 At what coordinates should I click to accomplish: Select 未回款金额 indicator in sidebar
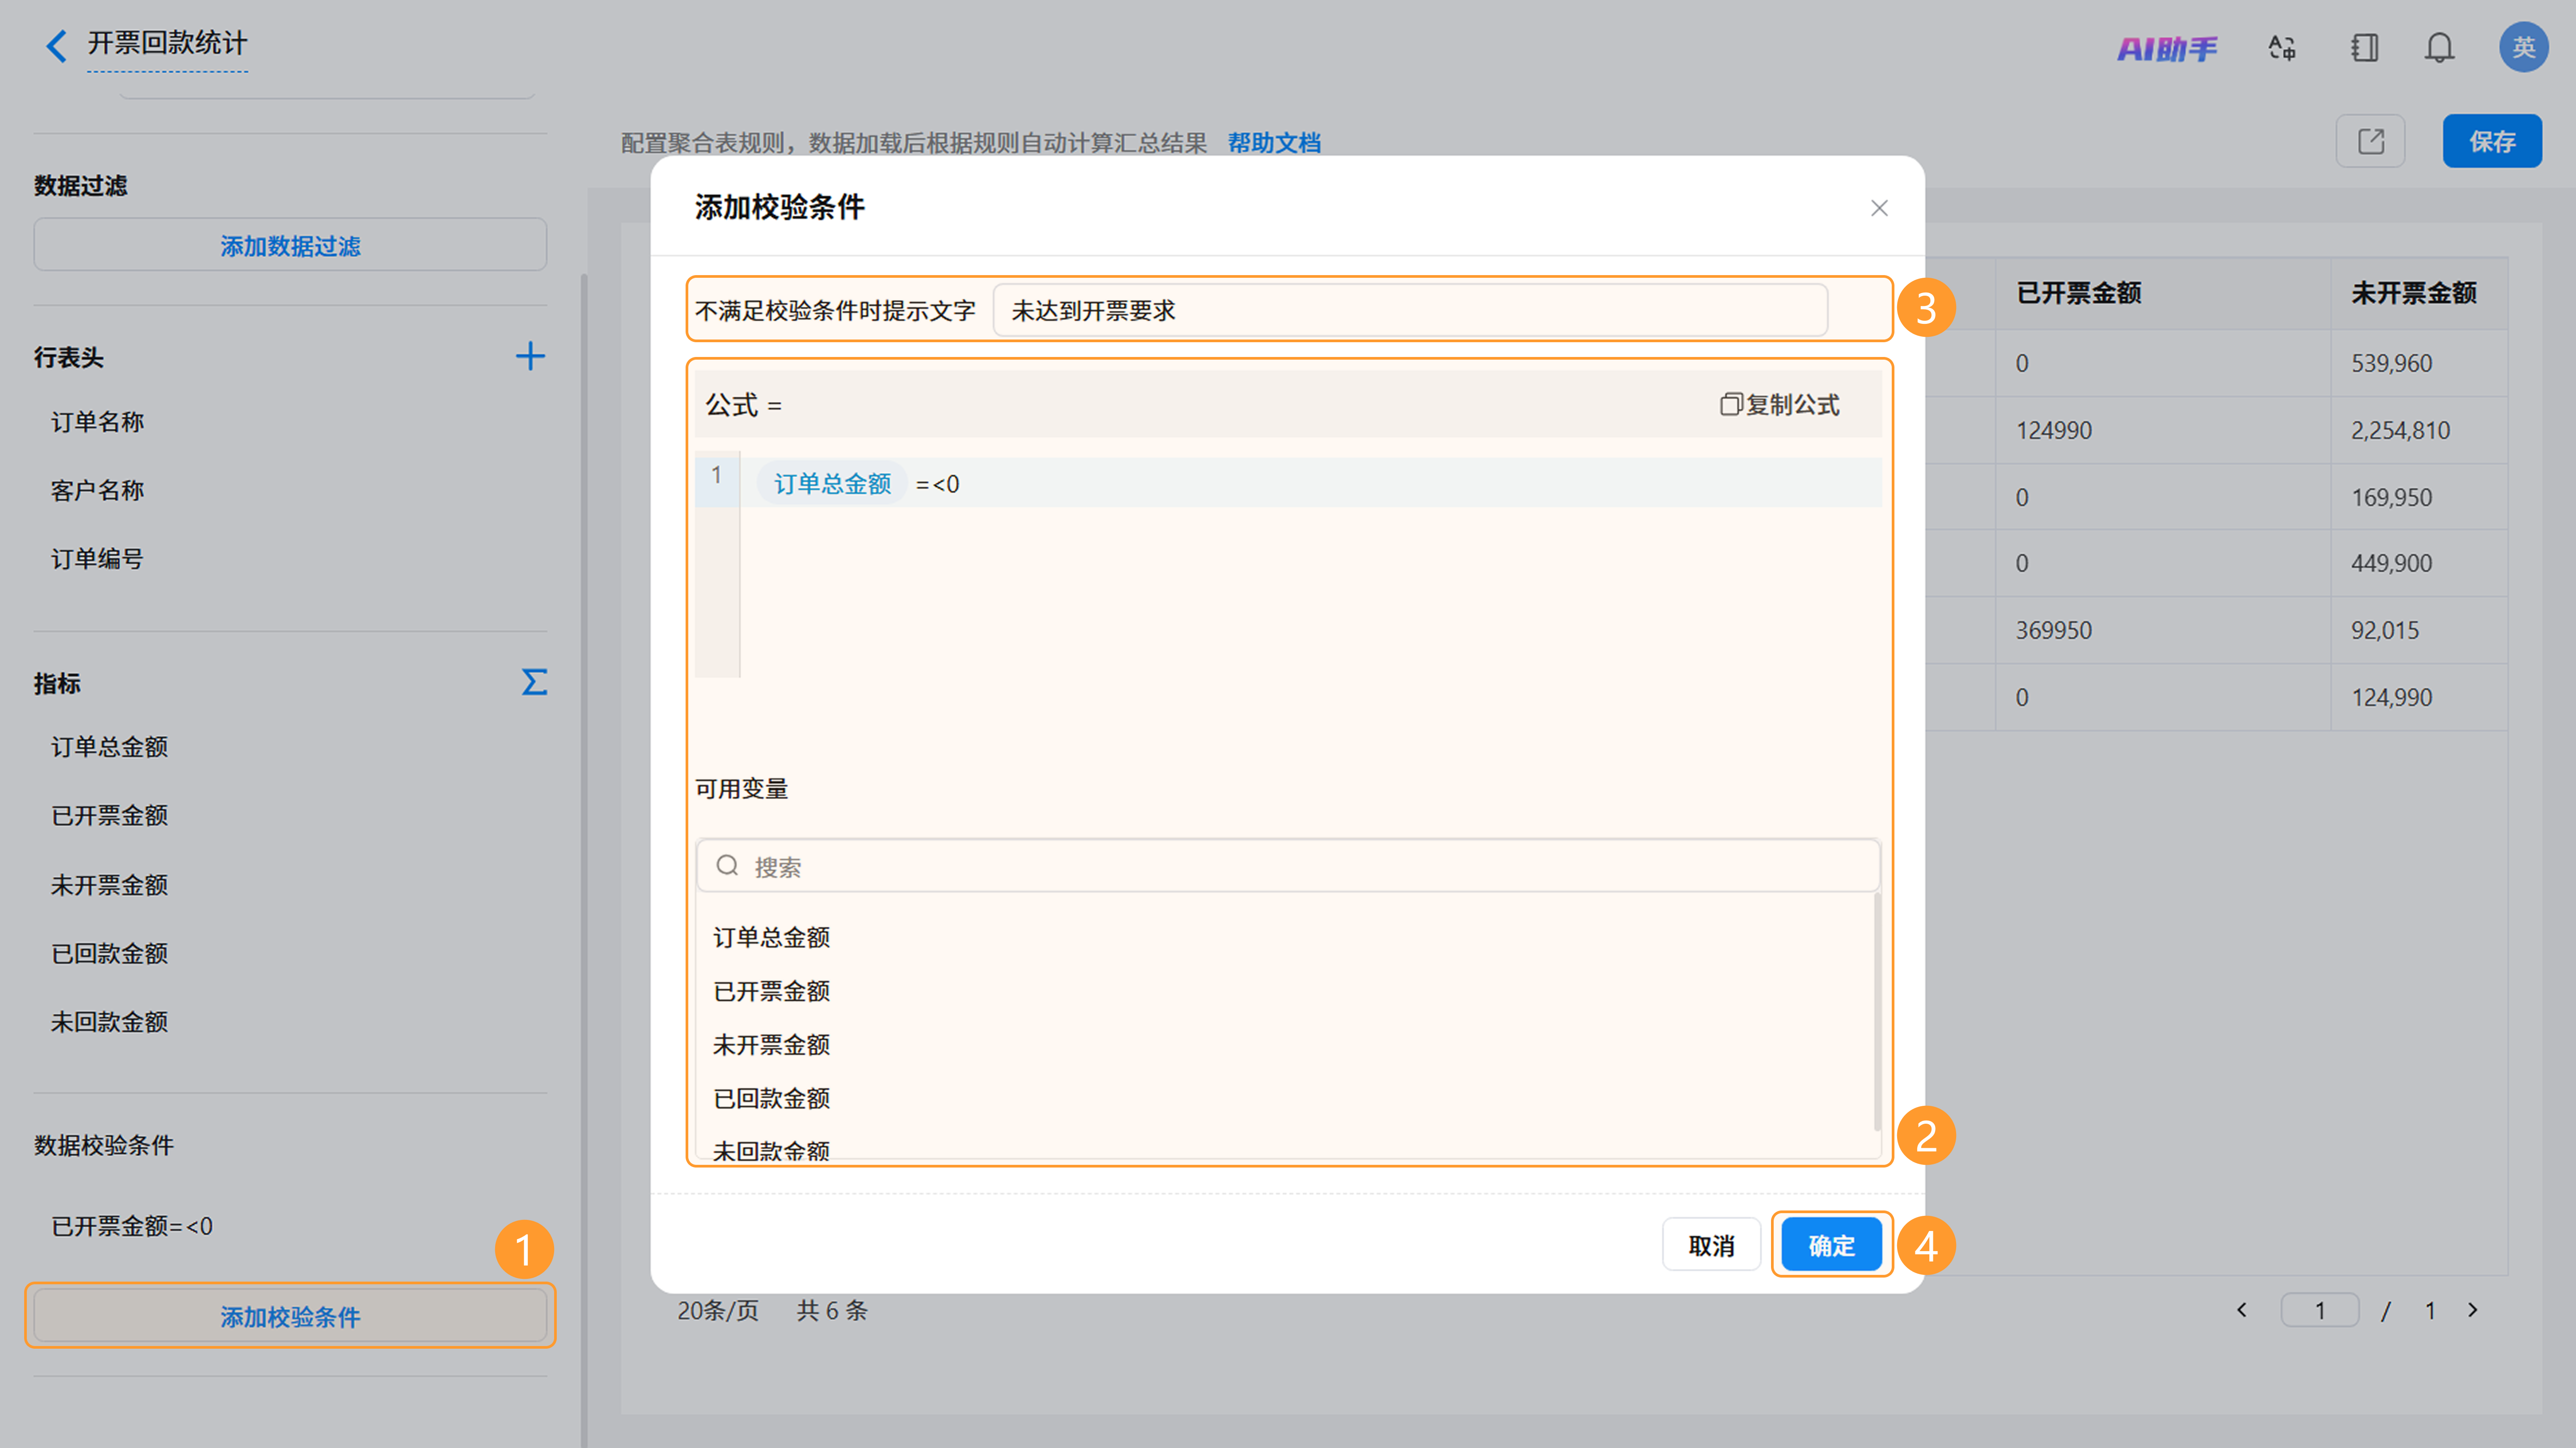(110, 1022)
